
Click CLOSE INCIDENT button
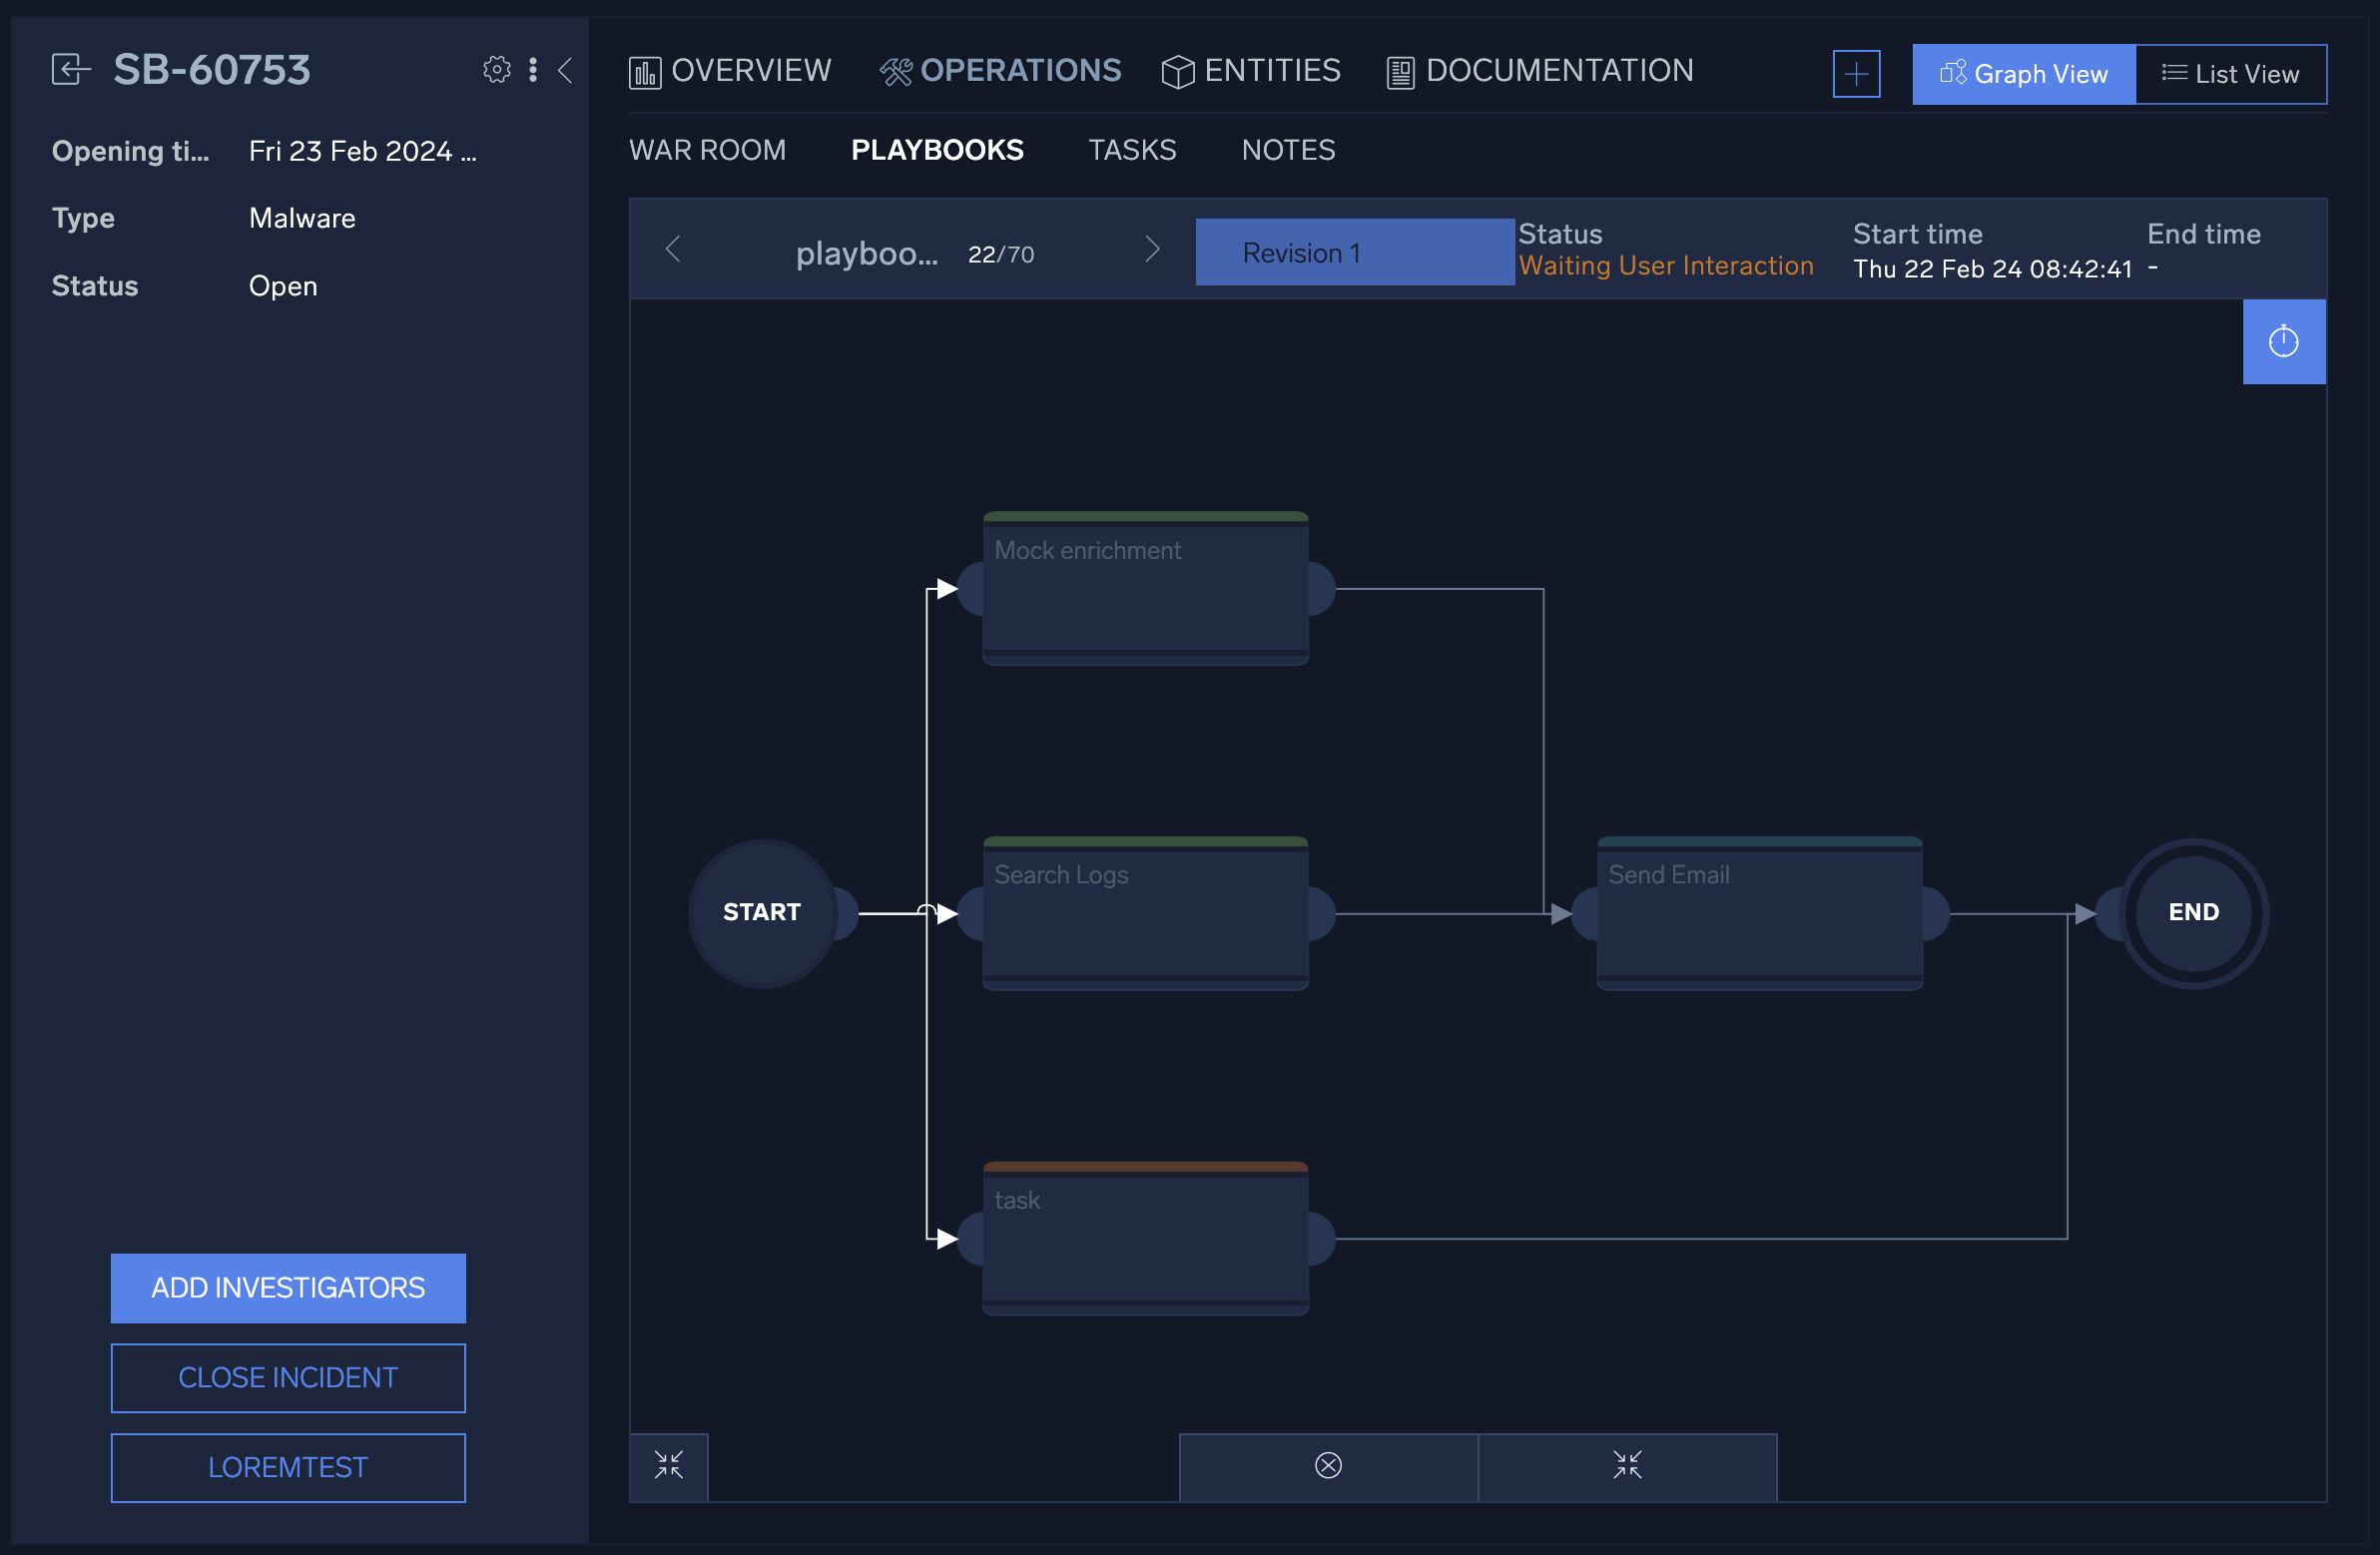[289, 1376]
